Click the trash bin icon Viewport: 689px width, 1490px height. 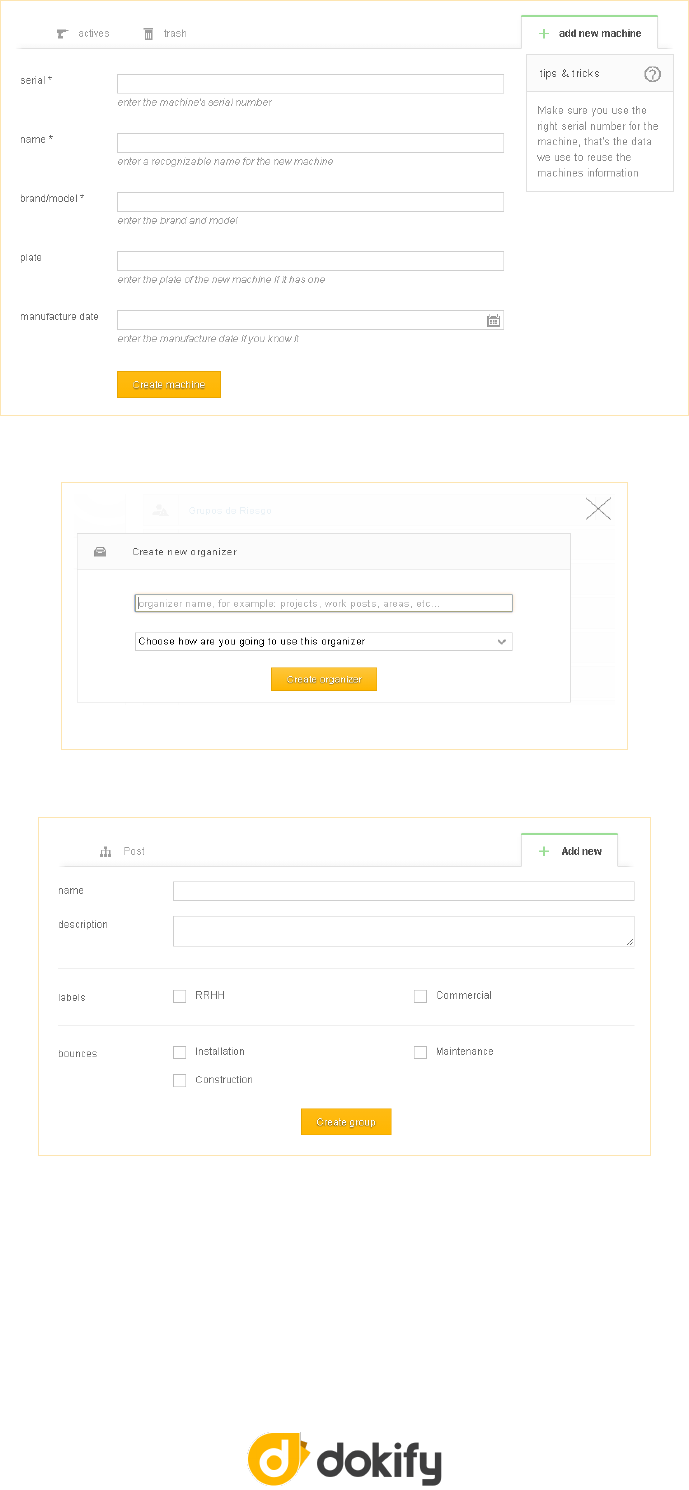coord(148,34)
